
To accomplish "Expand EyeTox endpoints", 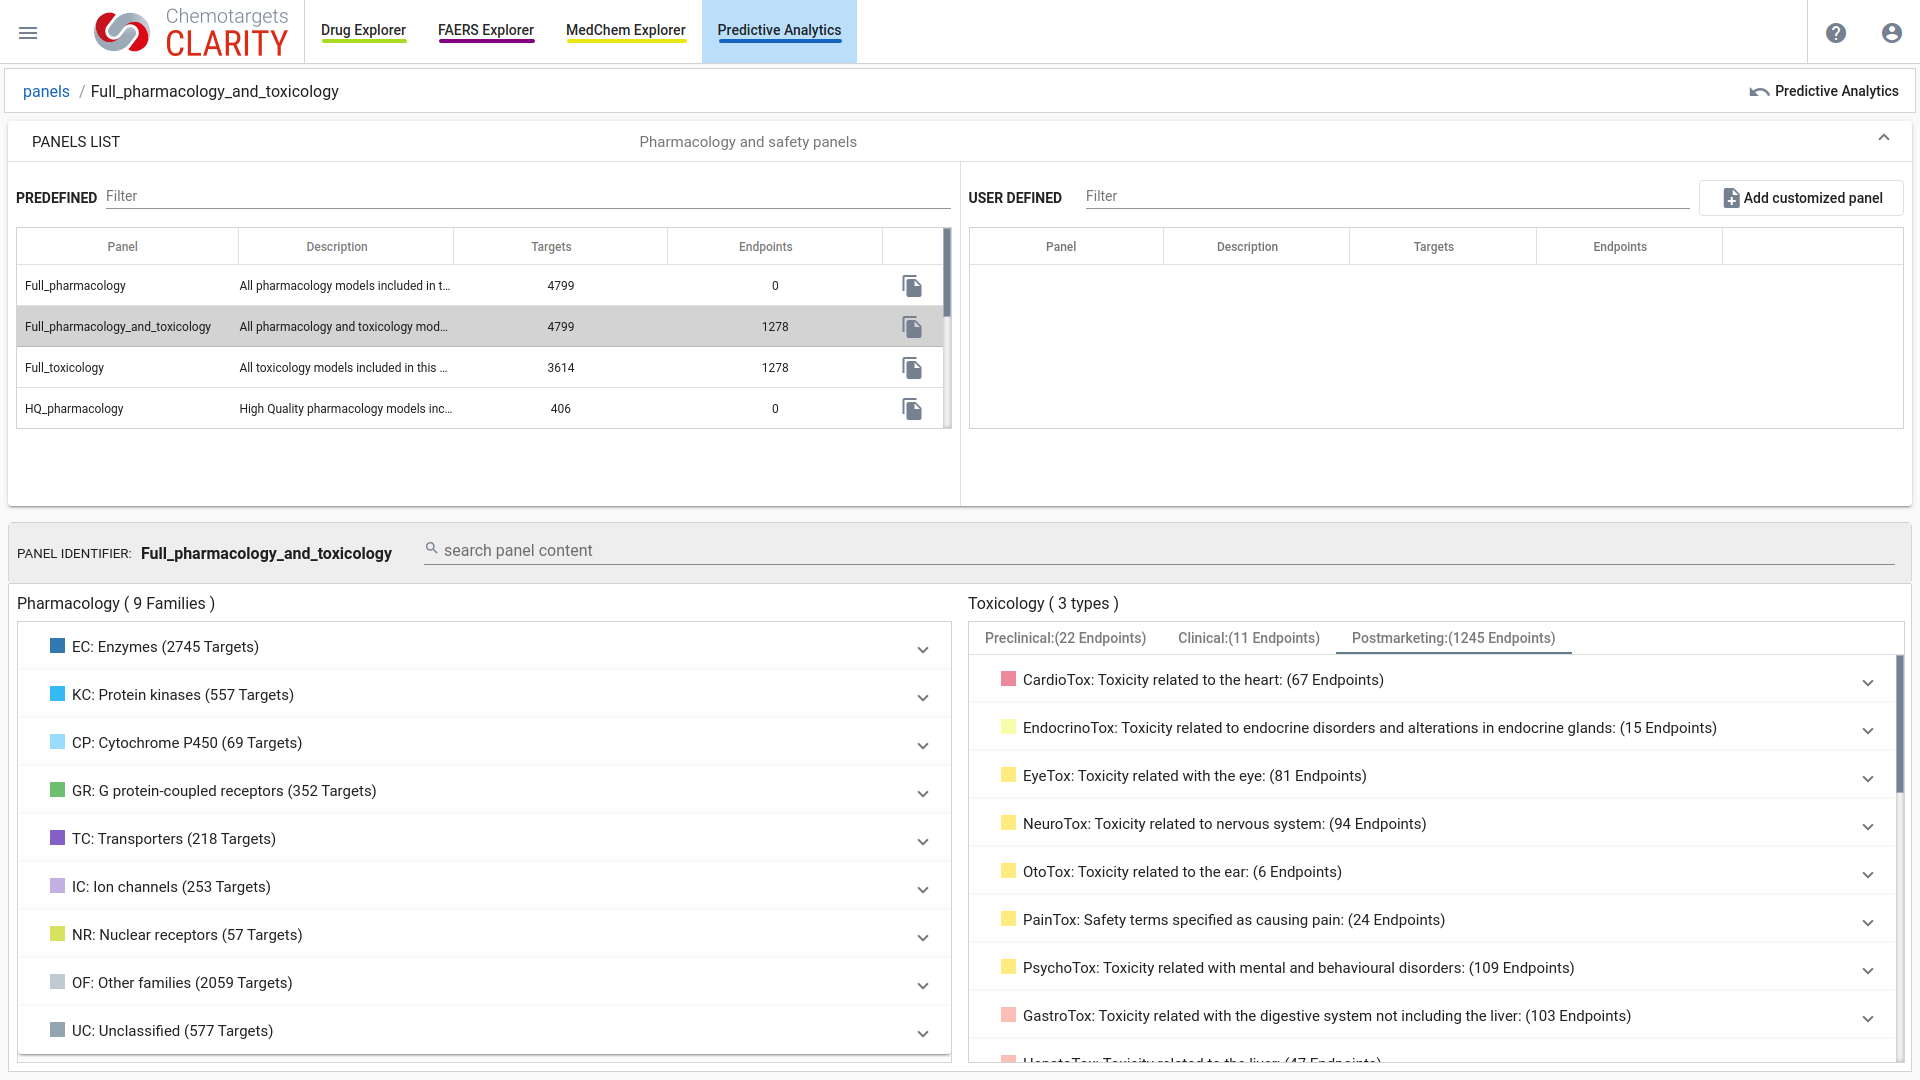I will [1868, 779].
